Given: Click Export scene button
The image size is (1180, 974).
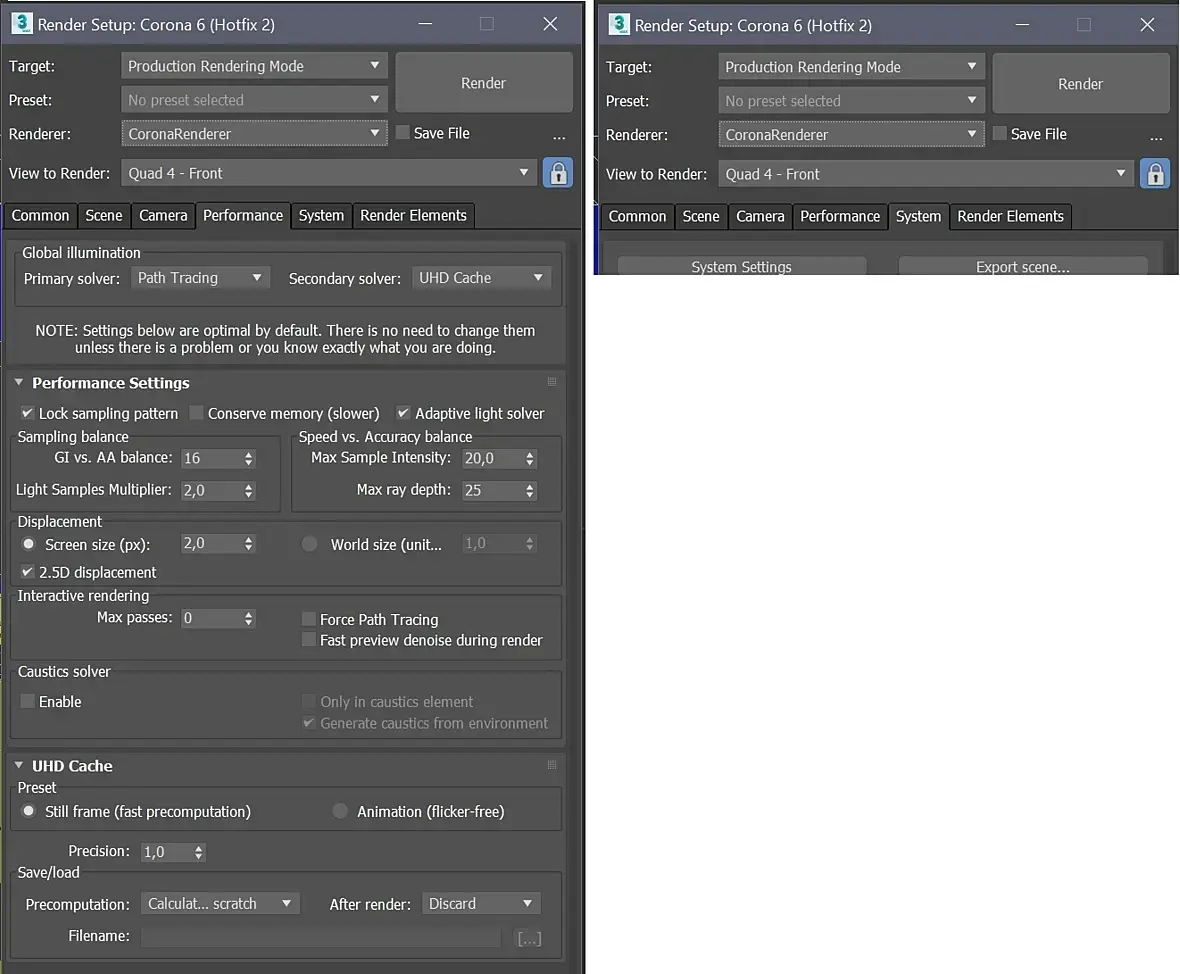Looking at the screenshot, I should 1023,266.
